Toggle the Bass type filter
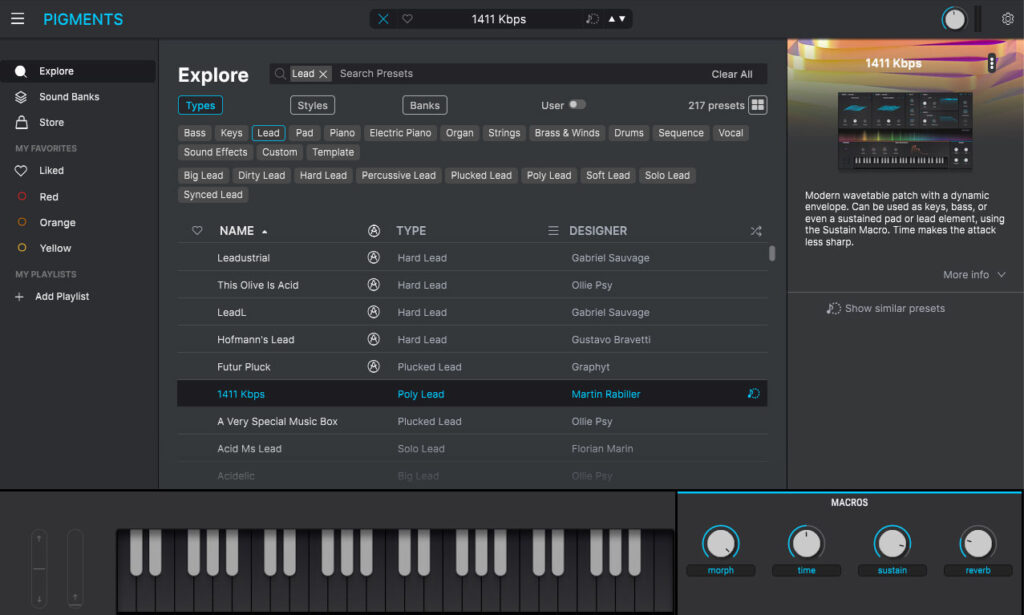Image resolution: width=1024 pixels, height=615 pixels. point(195,133)
